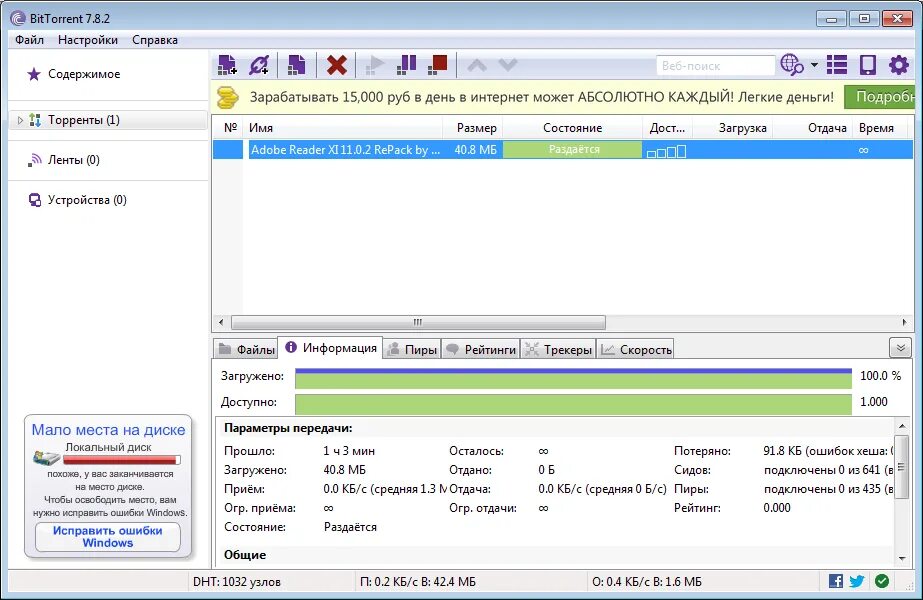Sort by the Загрузка column header

(x=733, y=128)
